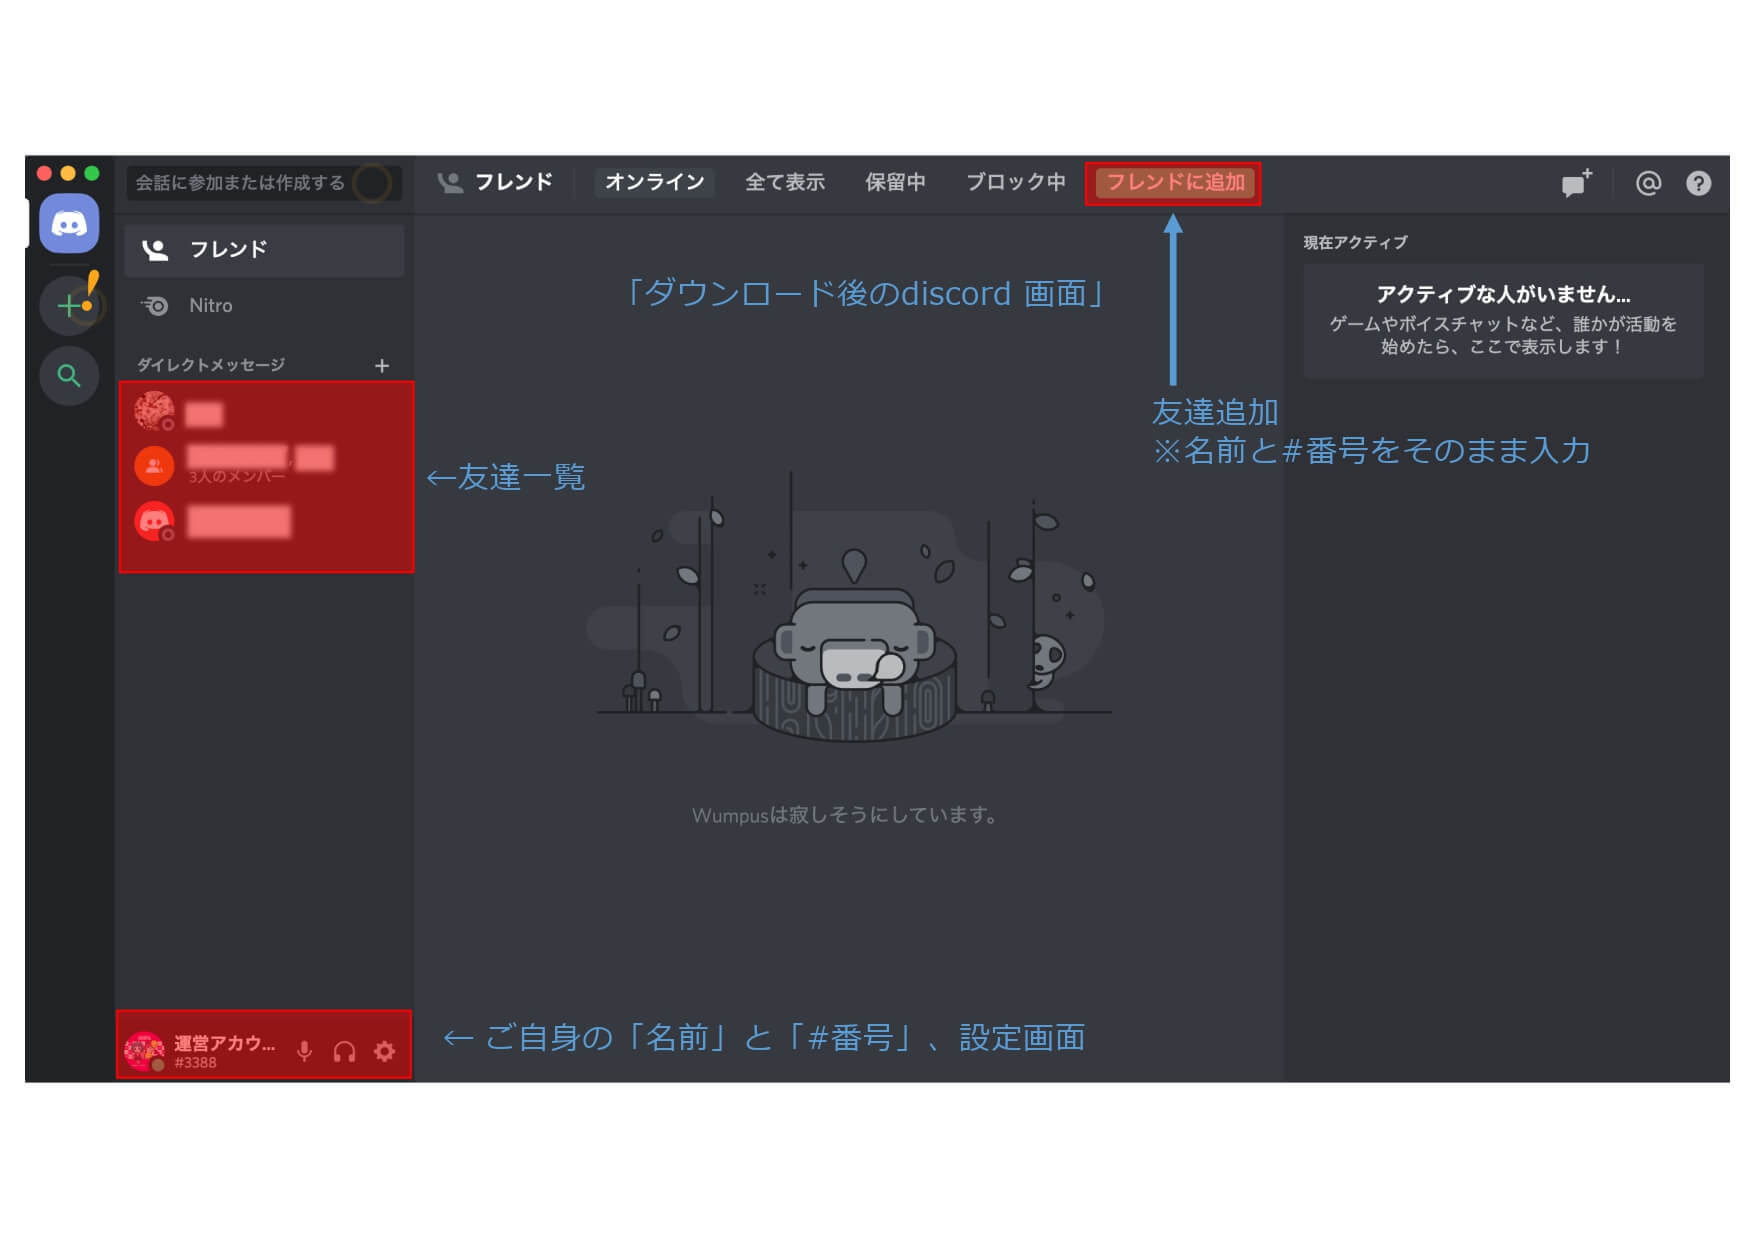Click the username 運営アカウ... #3388
The image size is (1755, 1240).
pyautogui.click(x=224, y=1051)
